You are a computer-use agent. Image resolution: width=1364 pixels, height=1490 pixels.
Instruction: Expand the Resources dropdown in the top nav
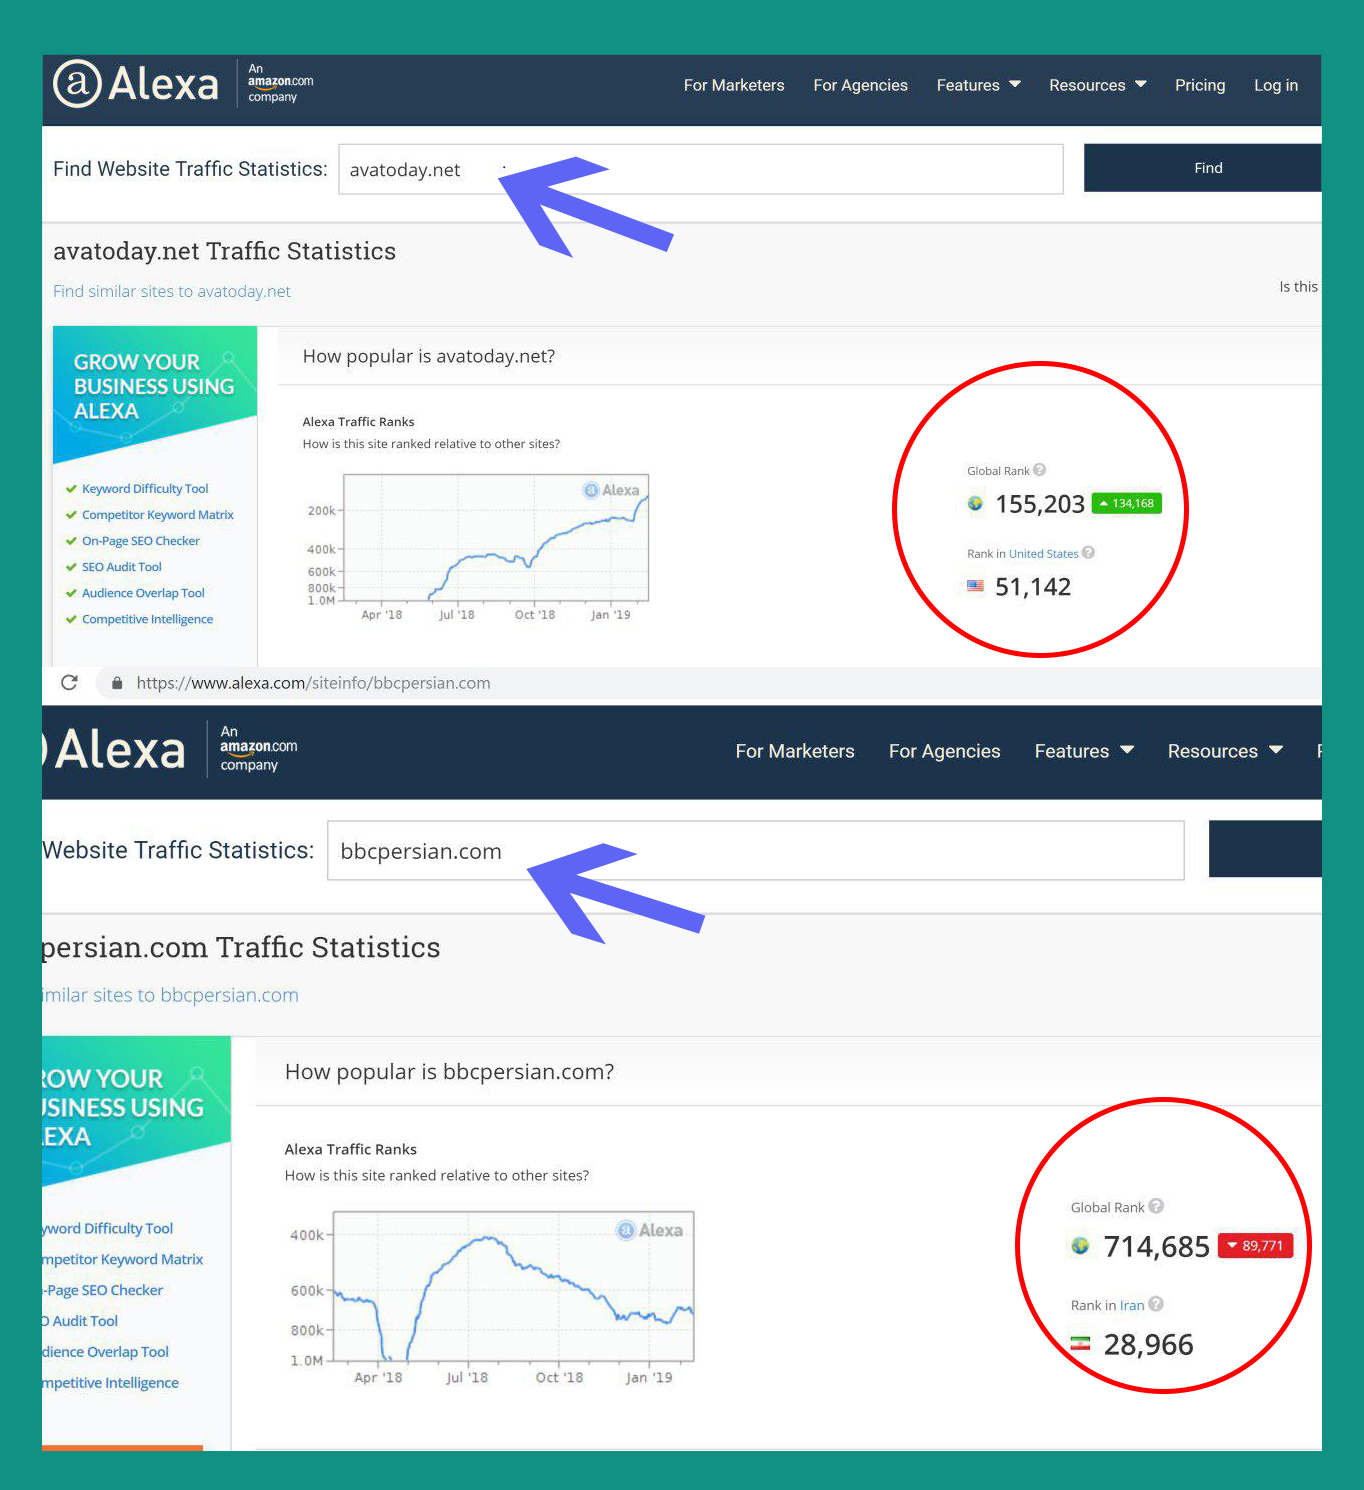pos(1097,85)
